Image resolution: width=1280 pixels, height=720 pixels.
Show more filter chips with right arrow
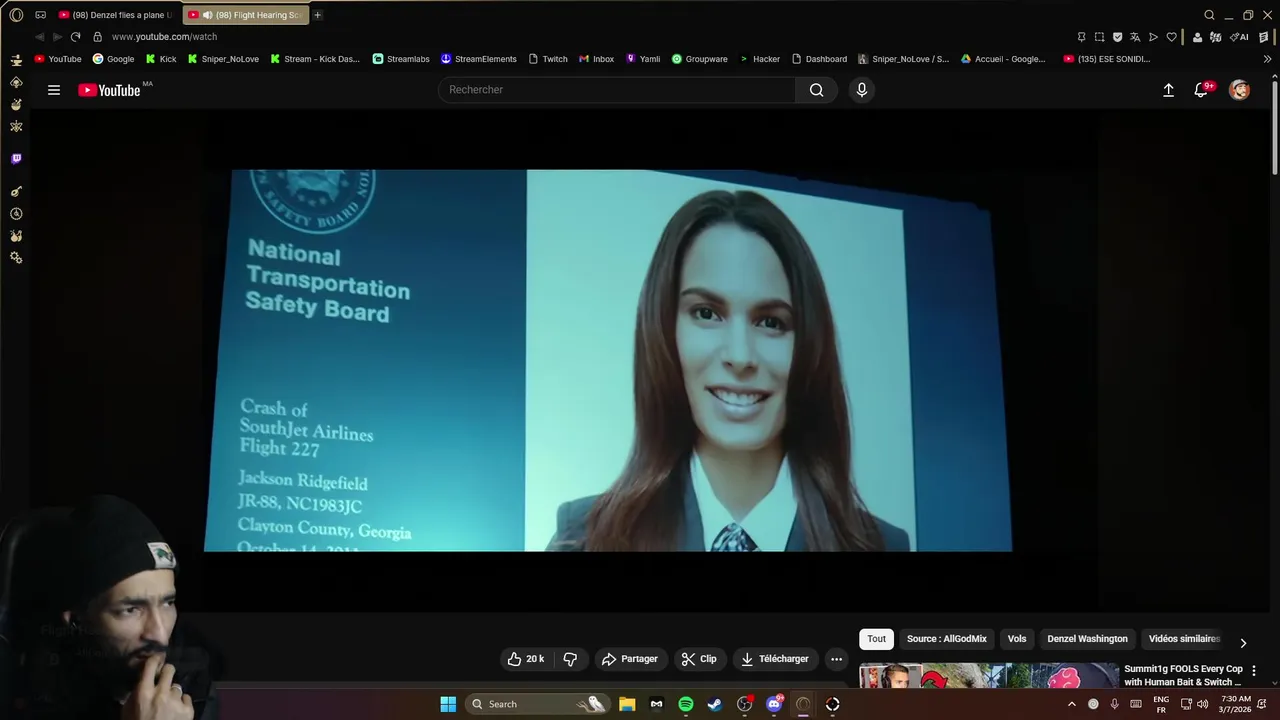1243,643
